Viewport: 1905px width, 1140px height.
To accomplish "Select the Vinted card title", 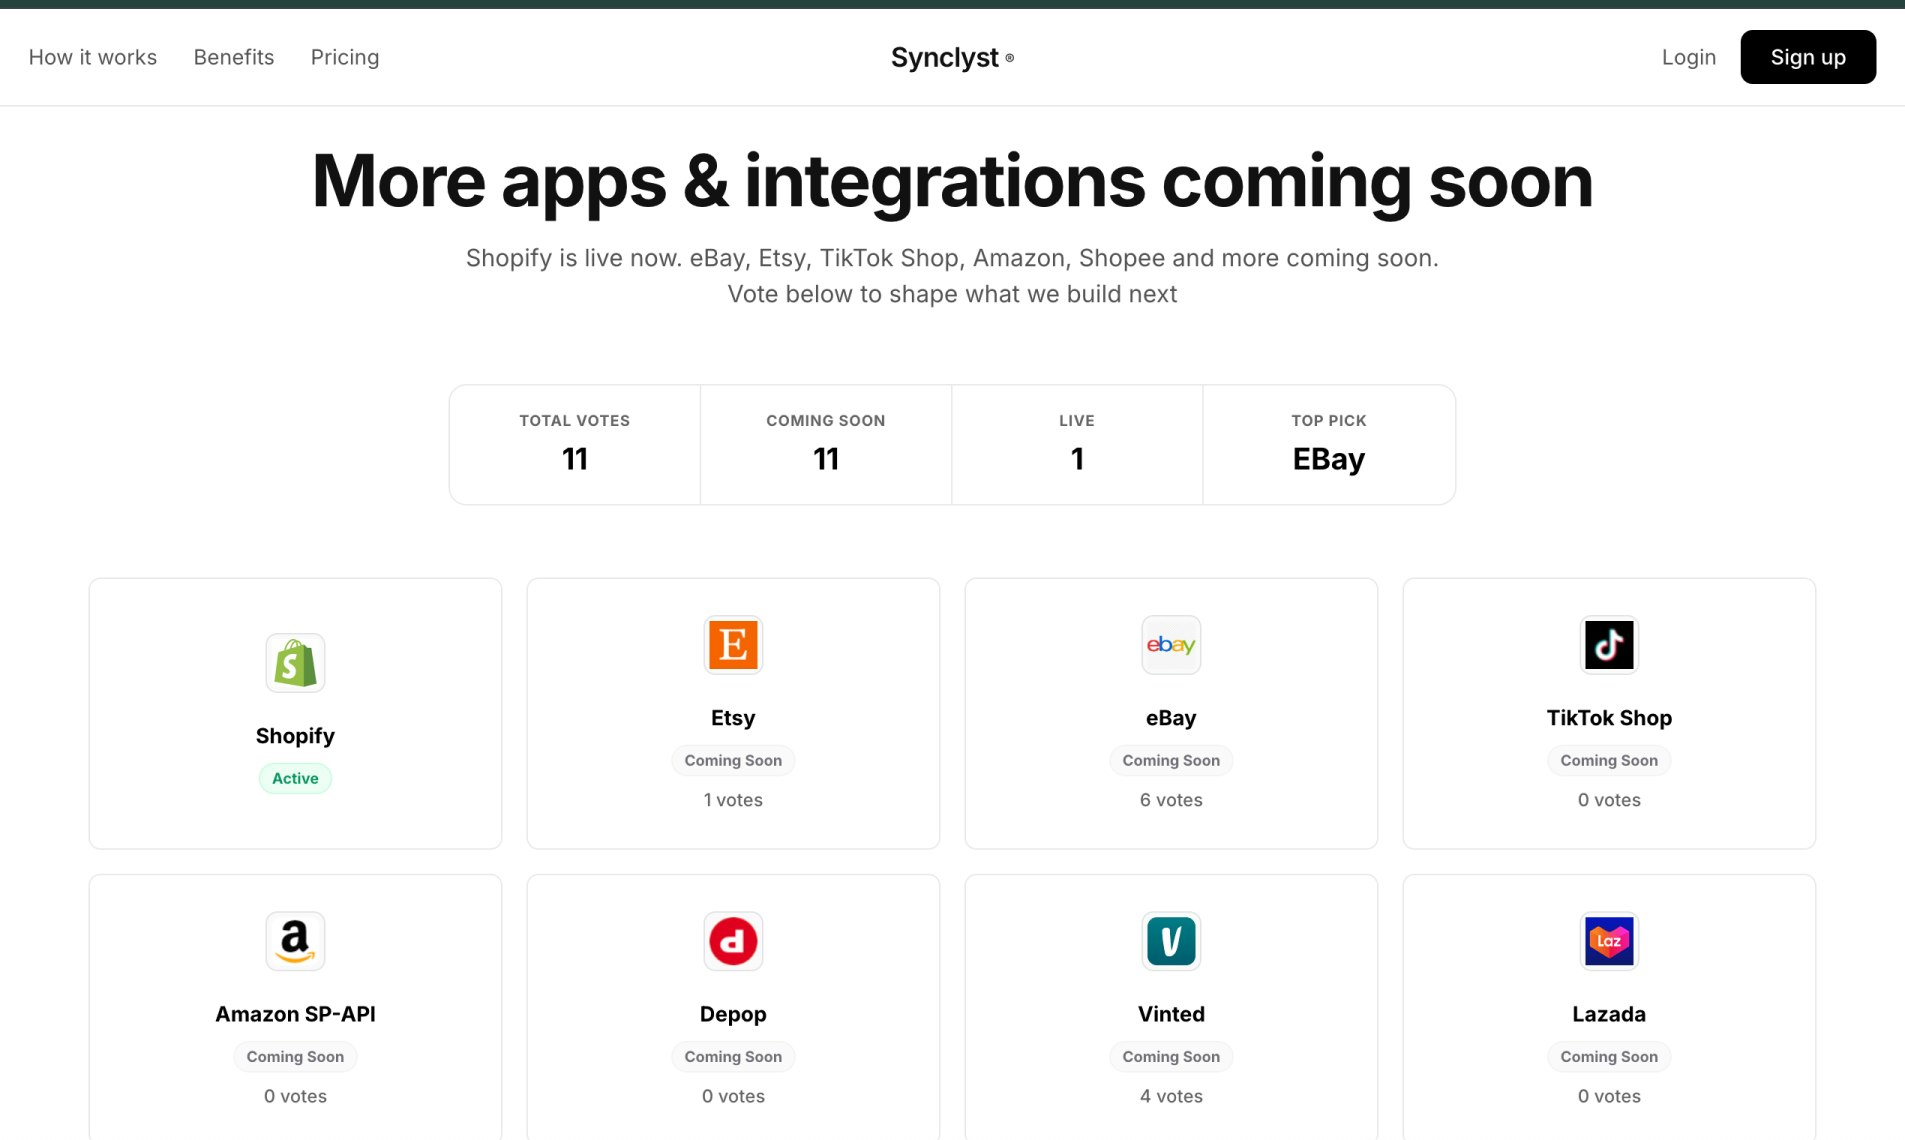I will click(1171, 1014).
